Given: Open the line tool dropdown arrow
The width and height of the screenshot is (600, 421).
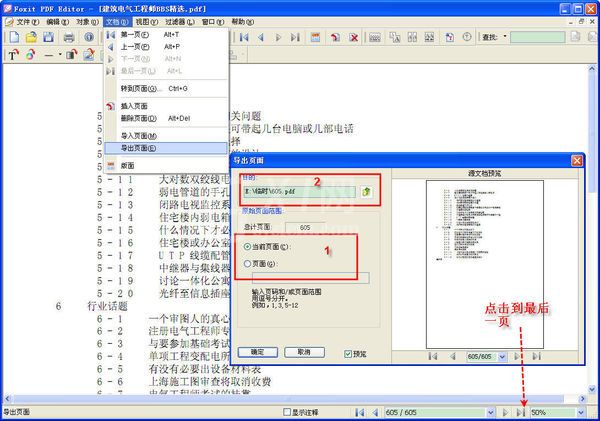Looking at the screenshot, I should click(x=60, y=55).
